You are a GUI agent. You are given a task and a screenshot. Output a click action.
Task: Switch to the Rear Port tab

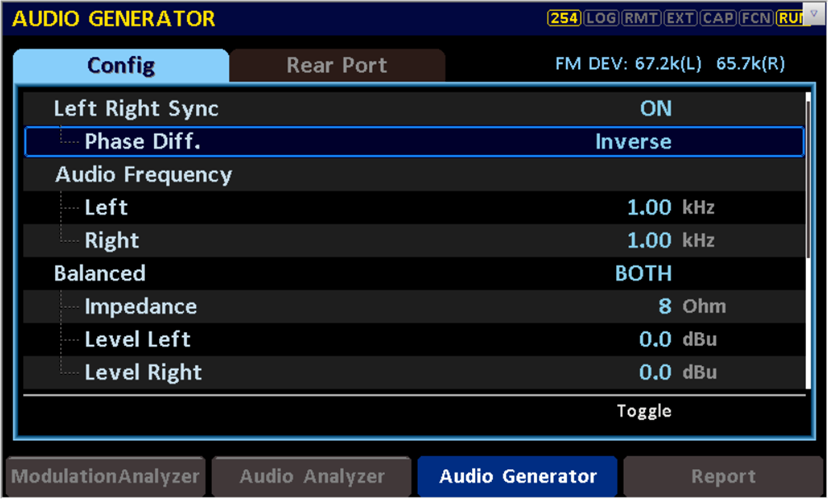[x=336, y=66]
